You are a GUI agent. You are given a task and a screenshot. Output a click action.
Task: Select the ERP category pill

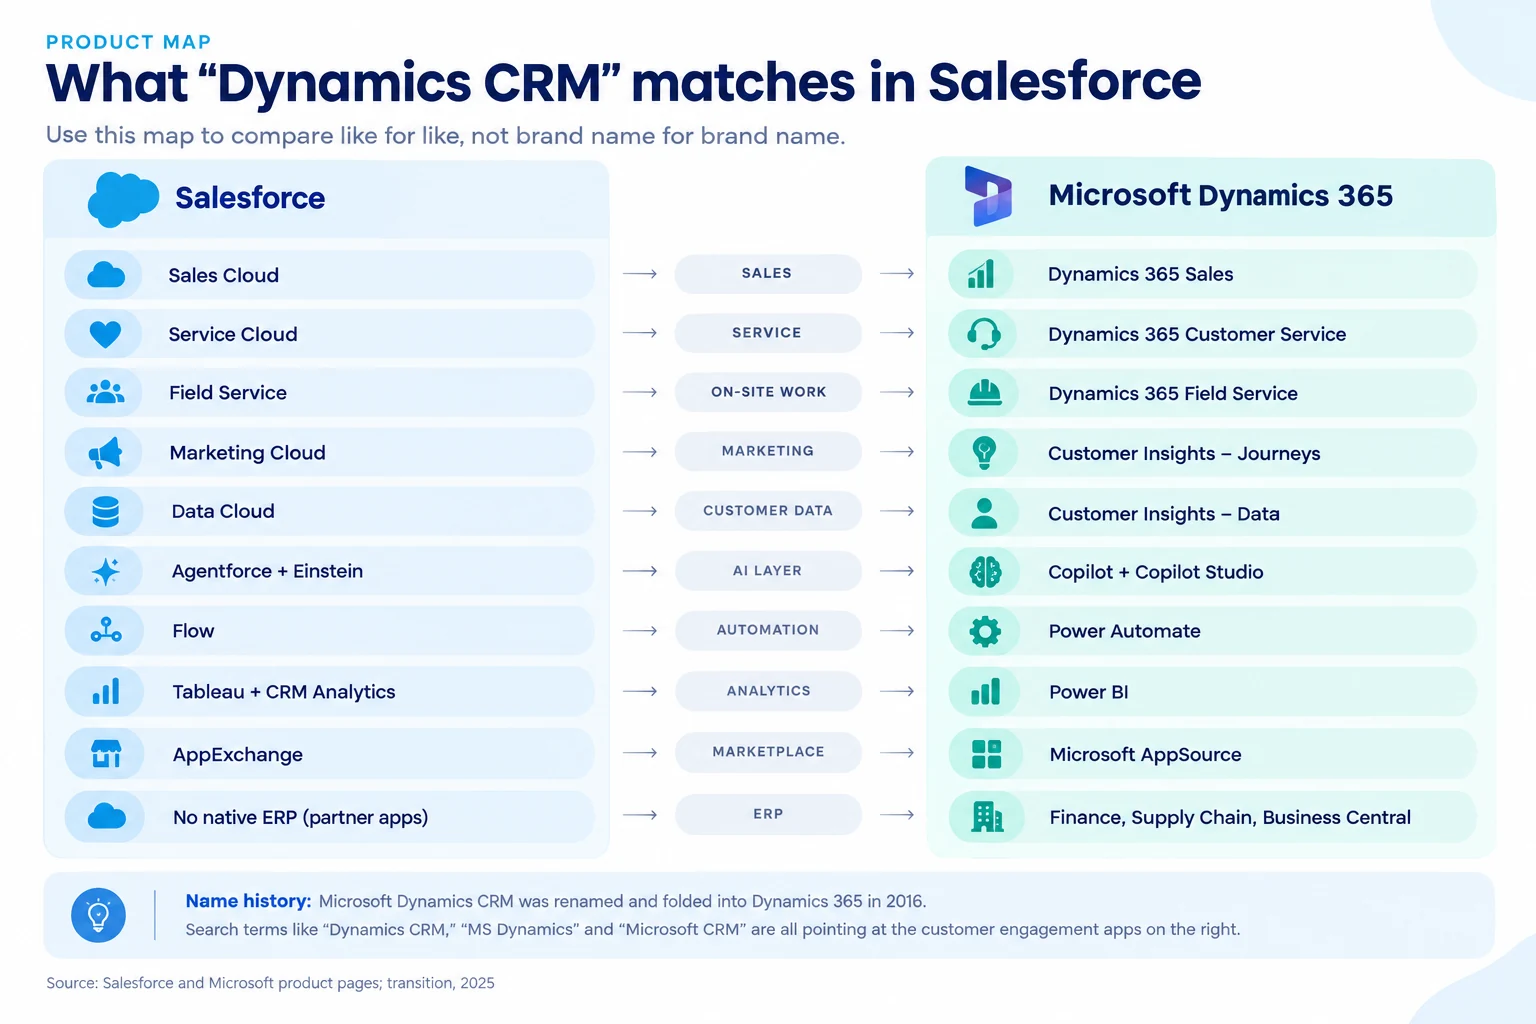[x=768, y=814]
